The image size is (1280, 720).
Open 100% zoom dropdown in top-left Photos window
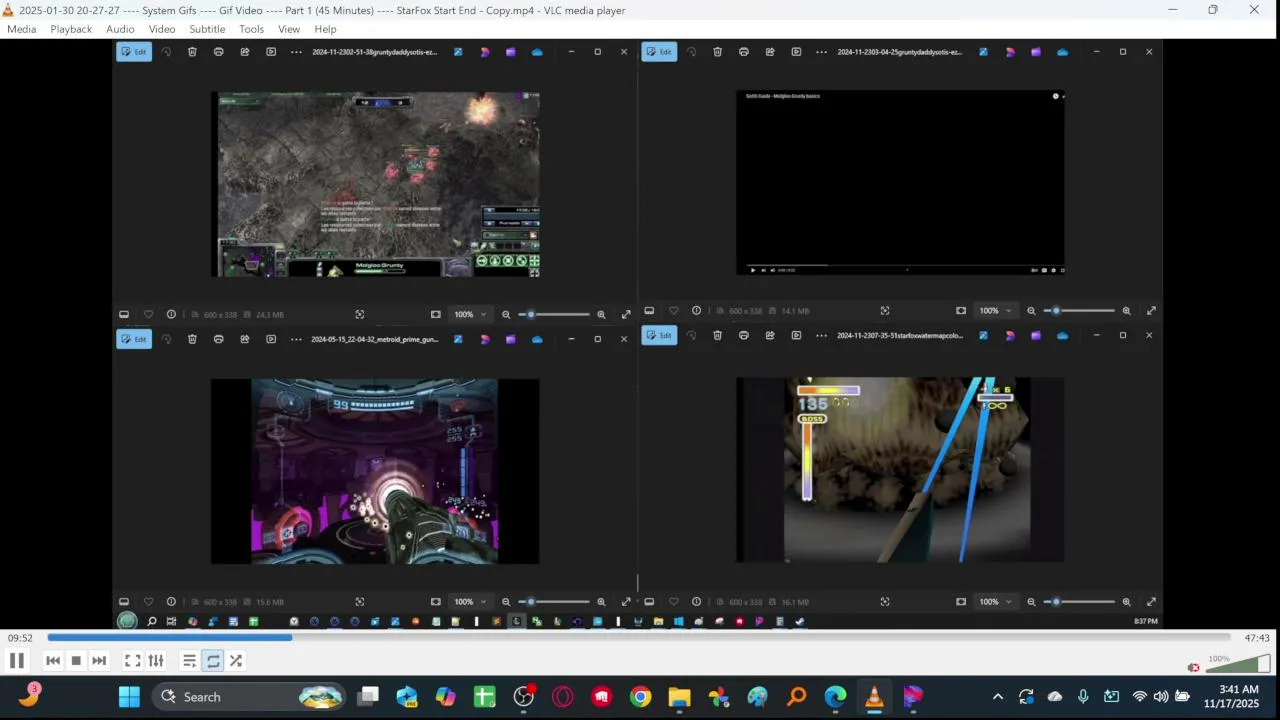[470, 314]
